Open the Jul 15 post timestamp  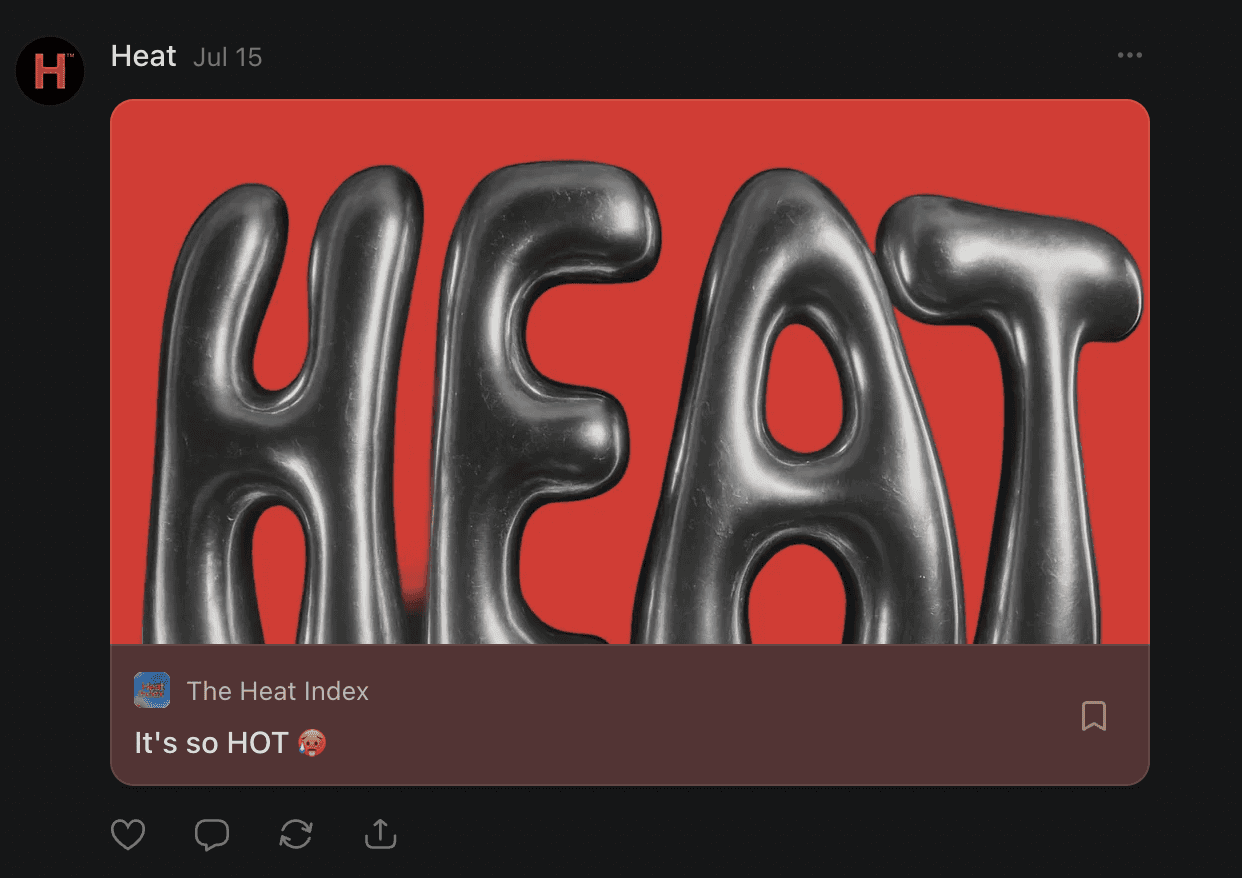click(x=228, y=57)
